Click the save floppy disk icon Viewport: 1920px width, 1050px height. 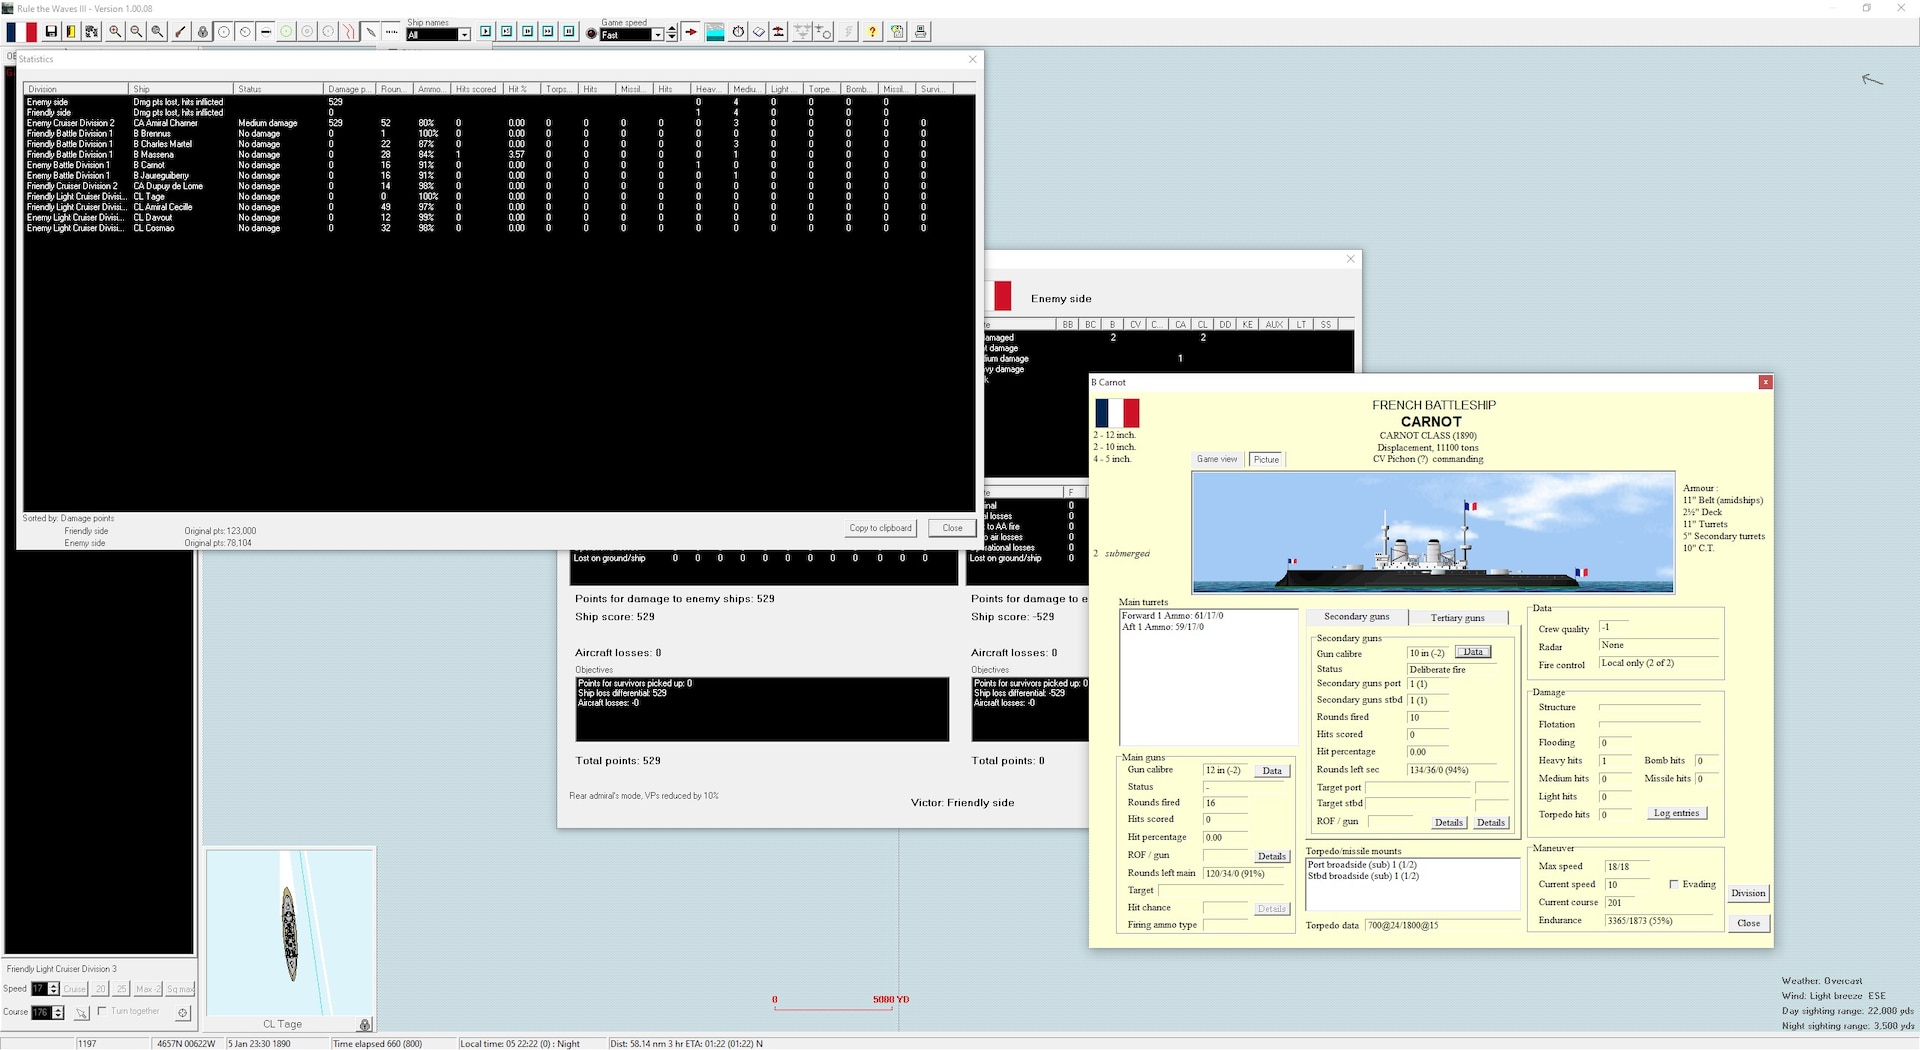click(x=51, y=32)
